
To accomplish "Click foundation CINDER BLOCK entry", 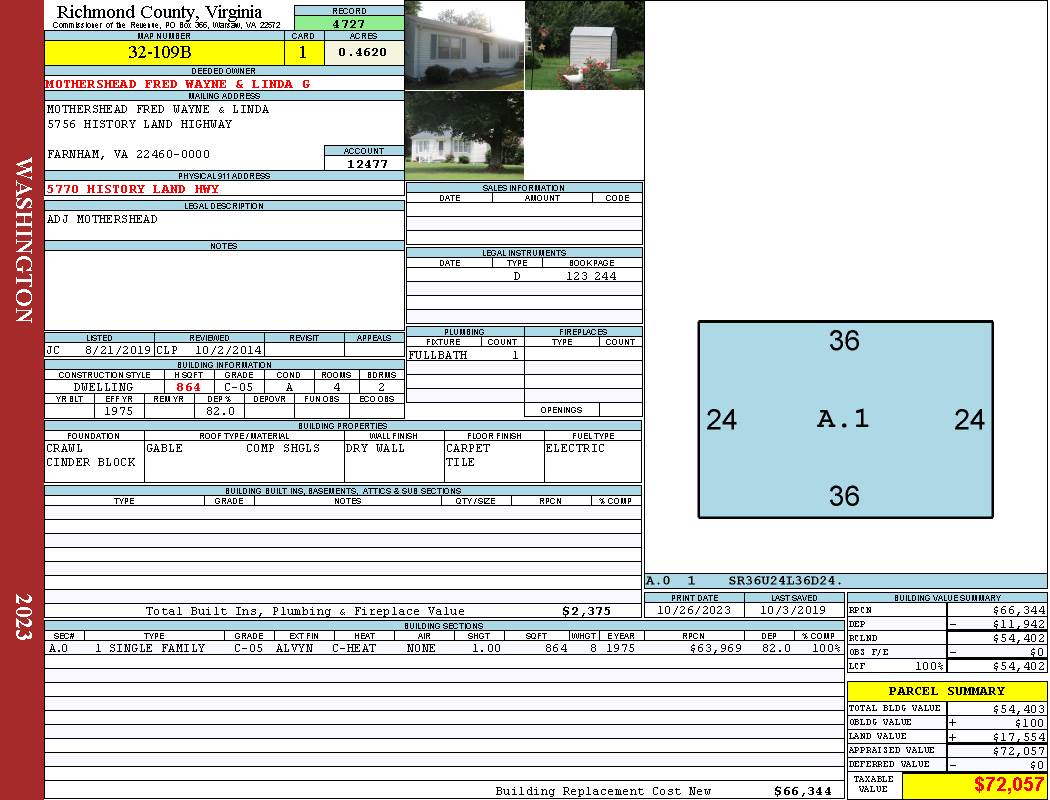I will pos(91,462).
